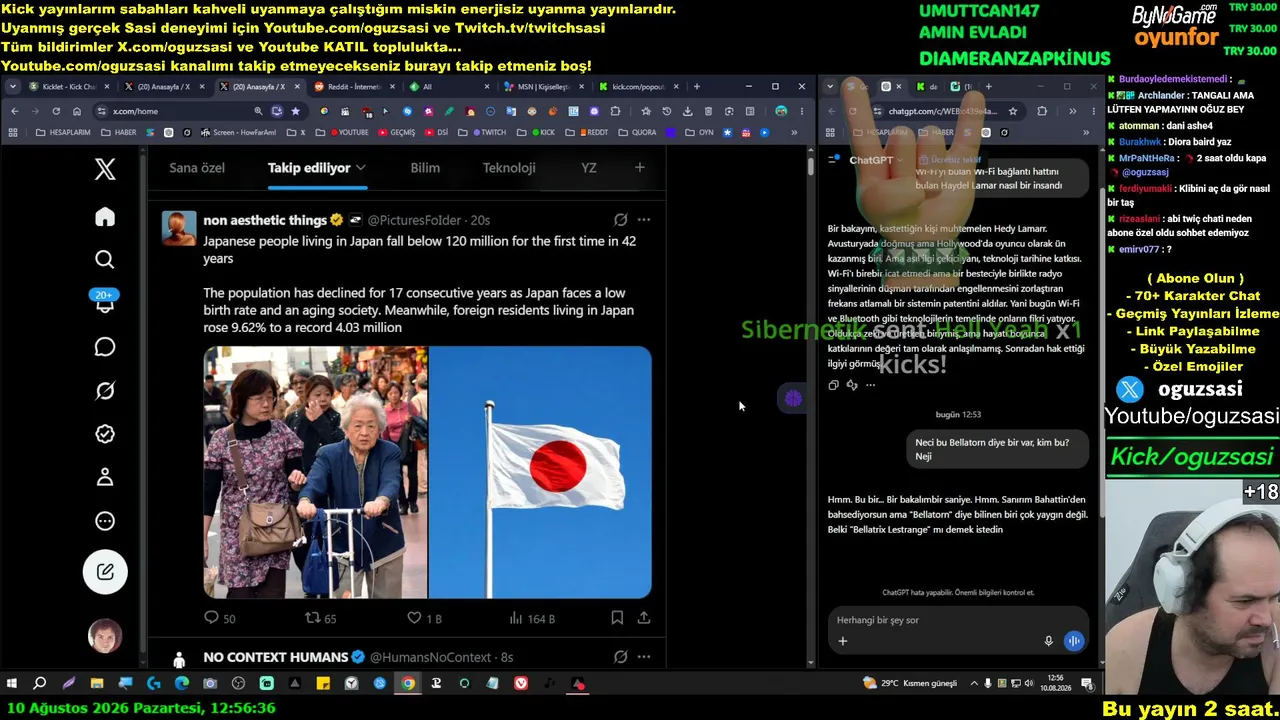Start ChatGPT voice mode with blue button
1280x720 pixels.
click(1073, 641)
